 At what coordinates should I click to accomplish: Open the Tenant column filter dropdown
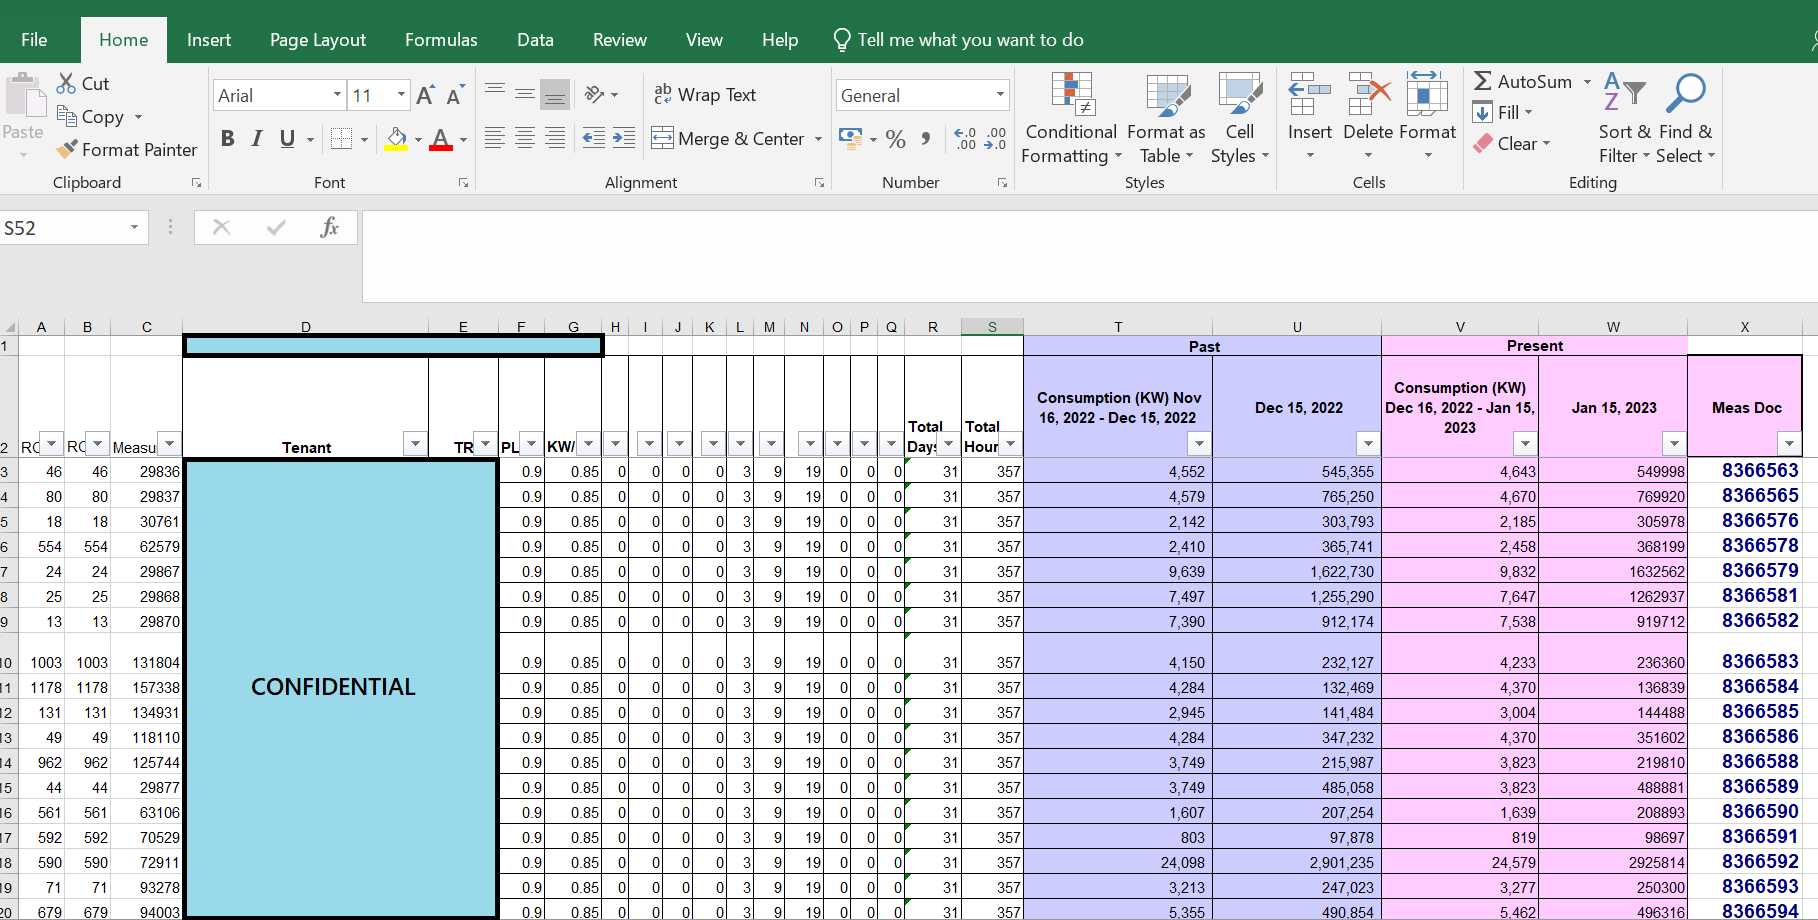[x=415, y=443]
